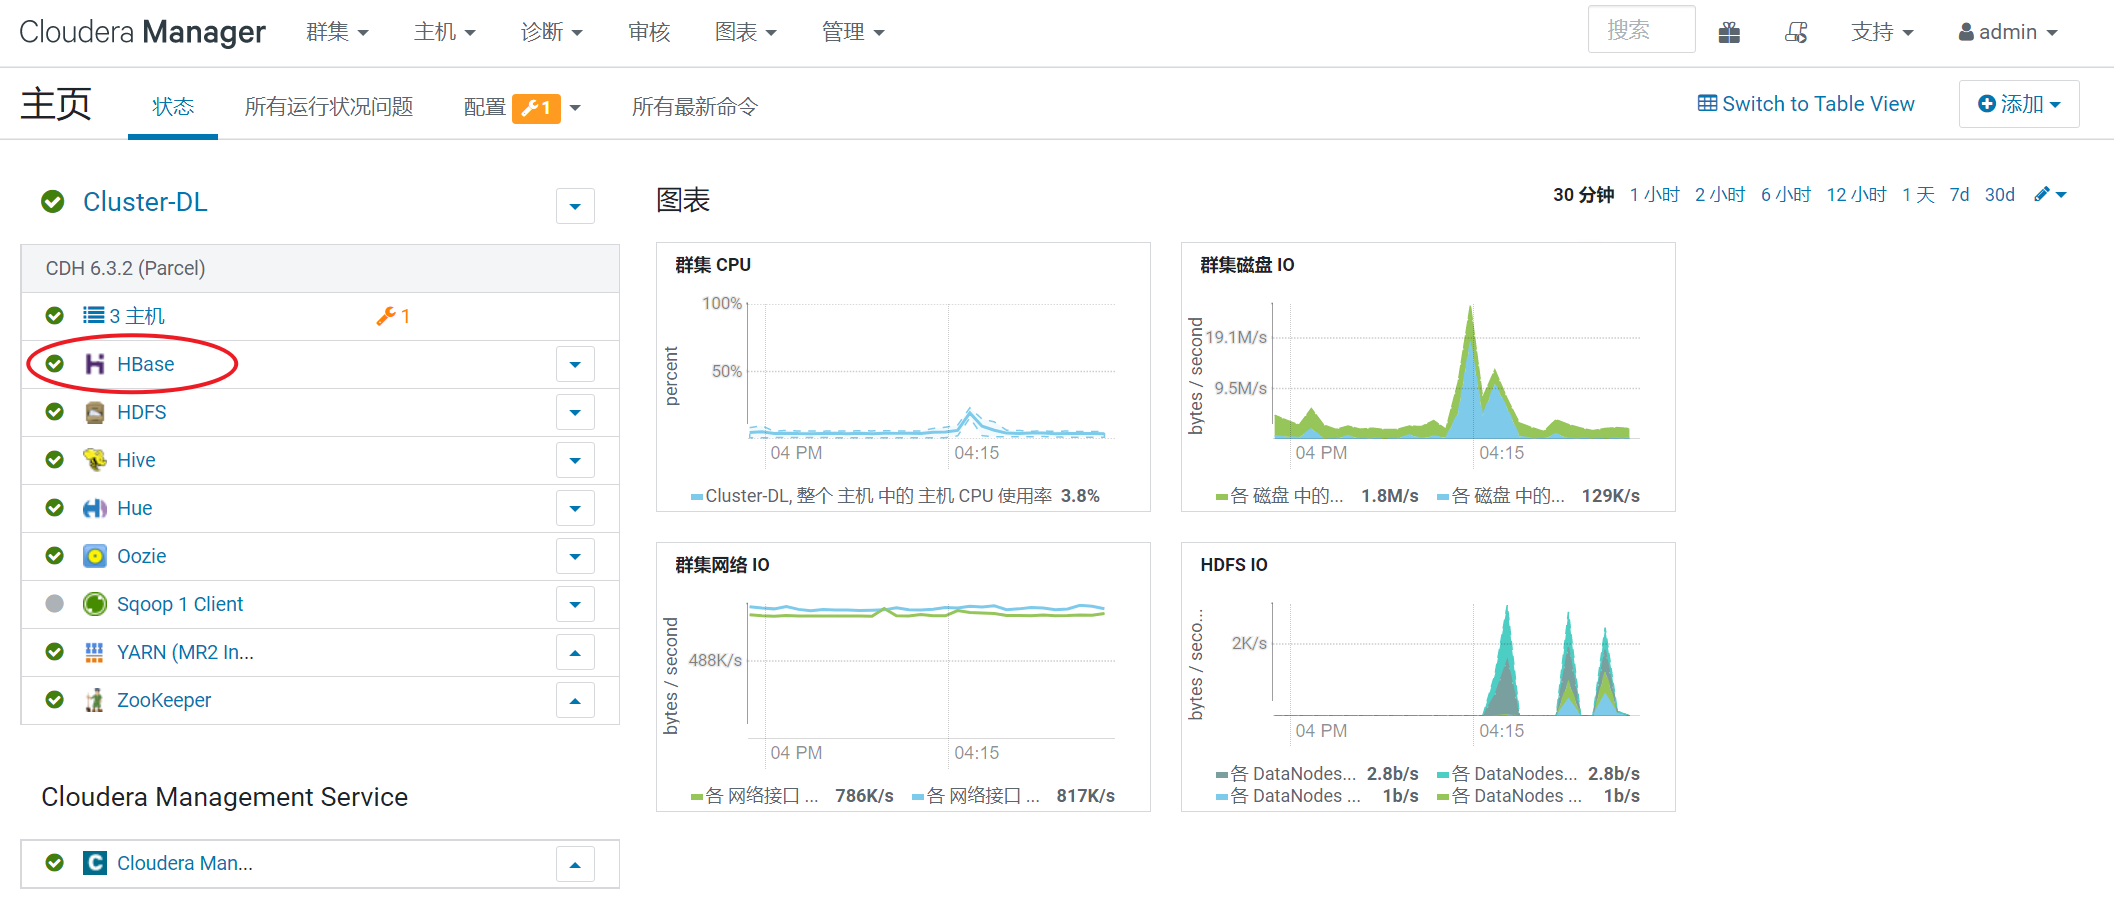Click the Cloudera Manager logo
The image size is (2114, 920).
142,32
